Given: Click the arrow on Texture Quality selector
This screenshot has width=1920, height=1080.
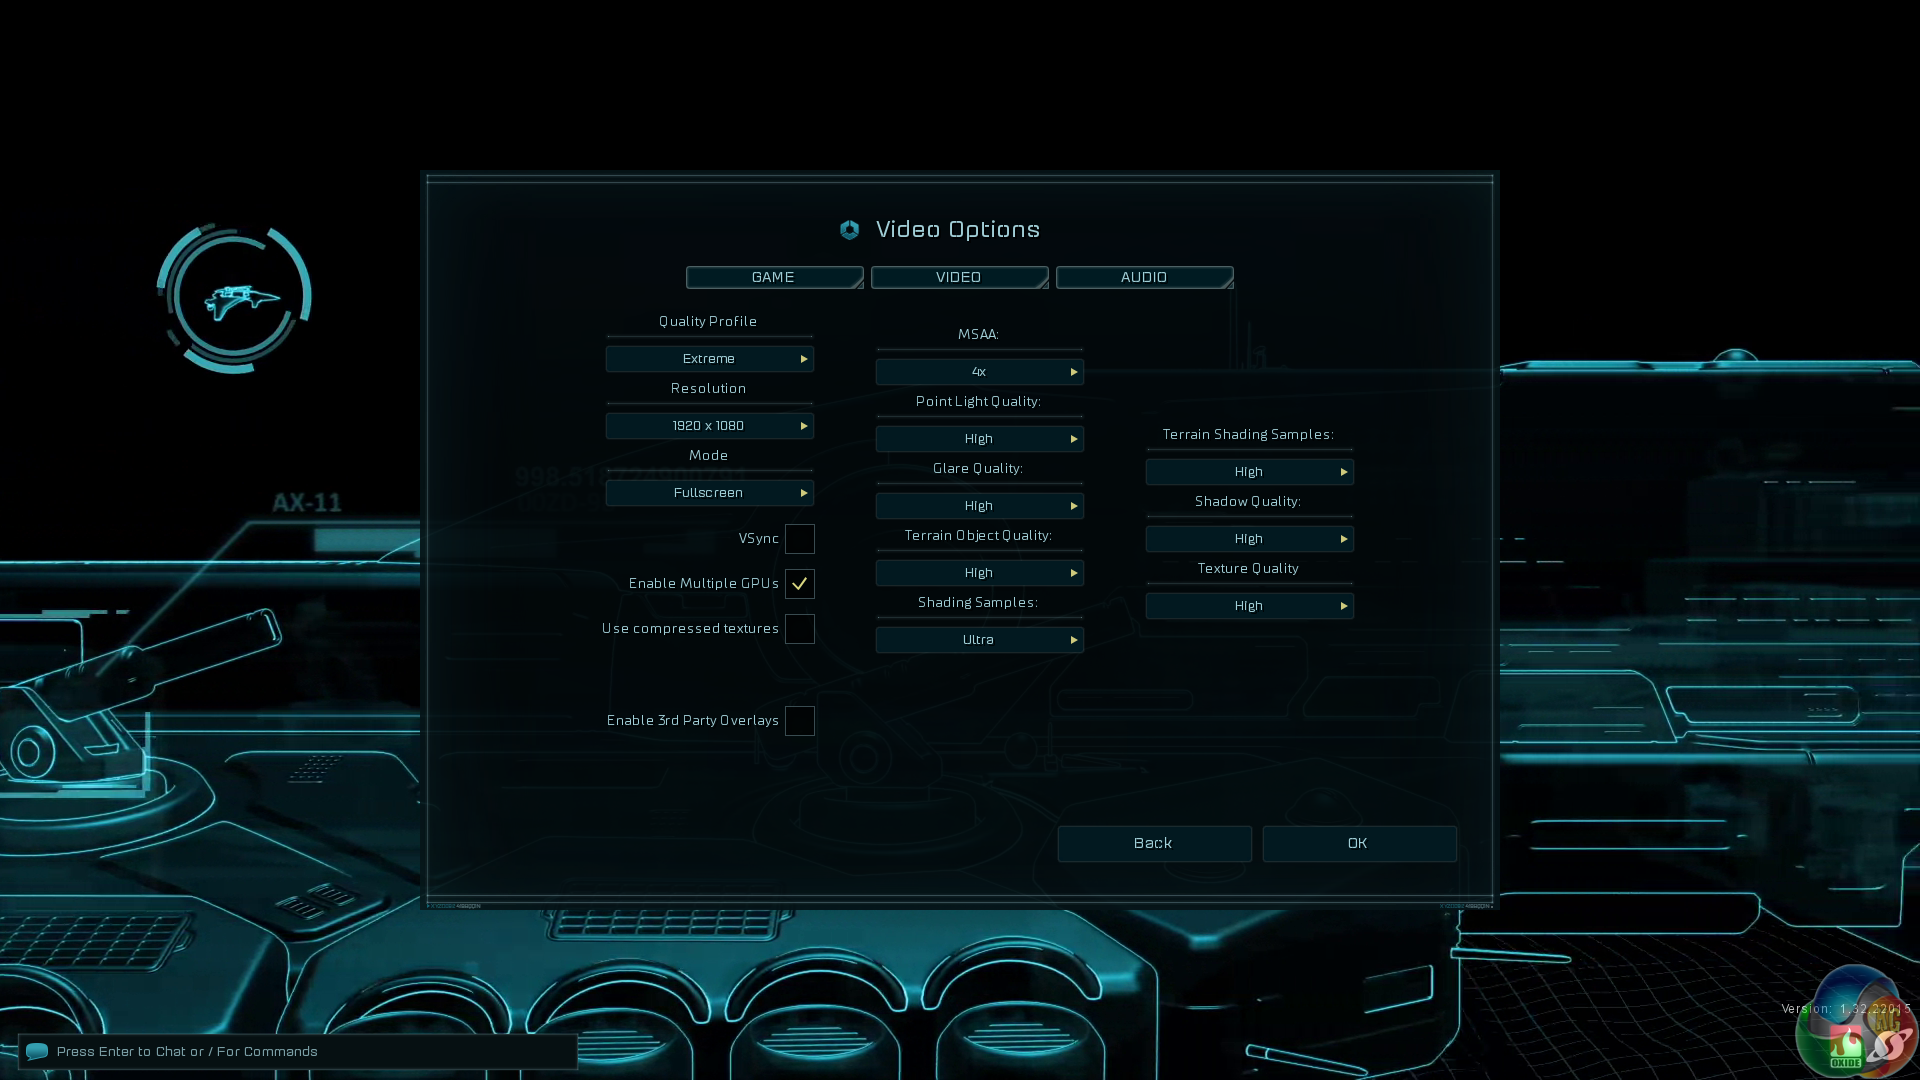Looking at the screenshot, I should (x=1344, y=606).
